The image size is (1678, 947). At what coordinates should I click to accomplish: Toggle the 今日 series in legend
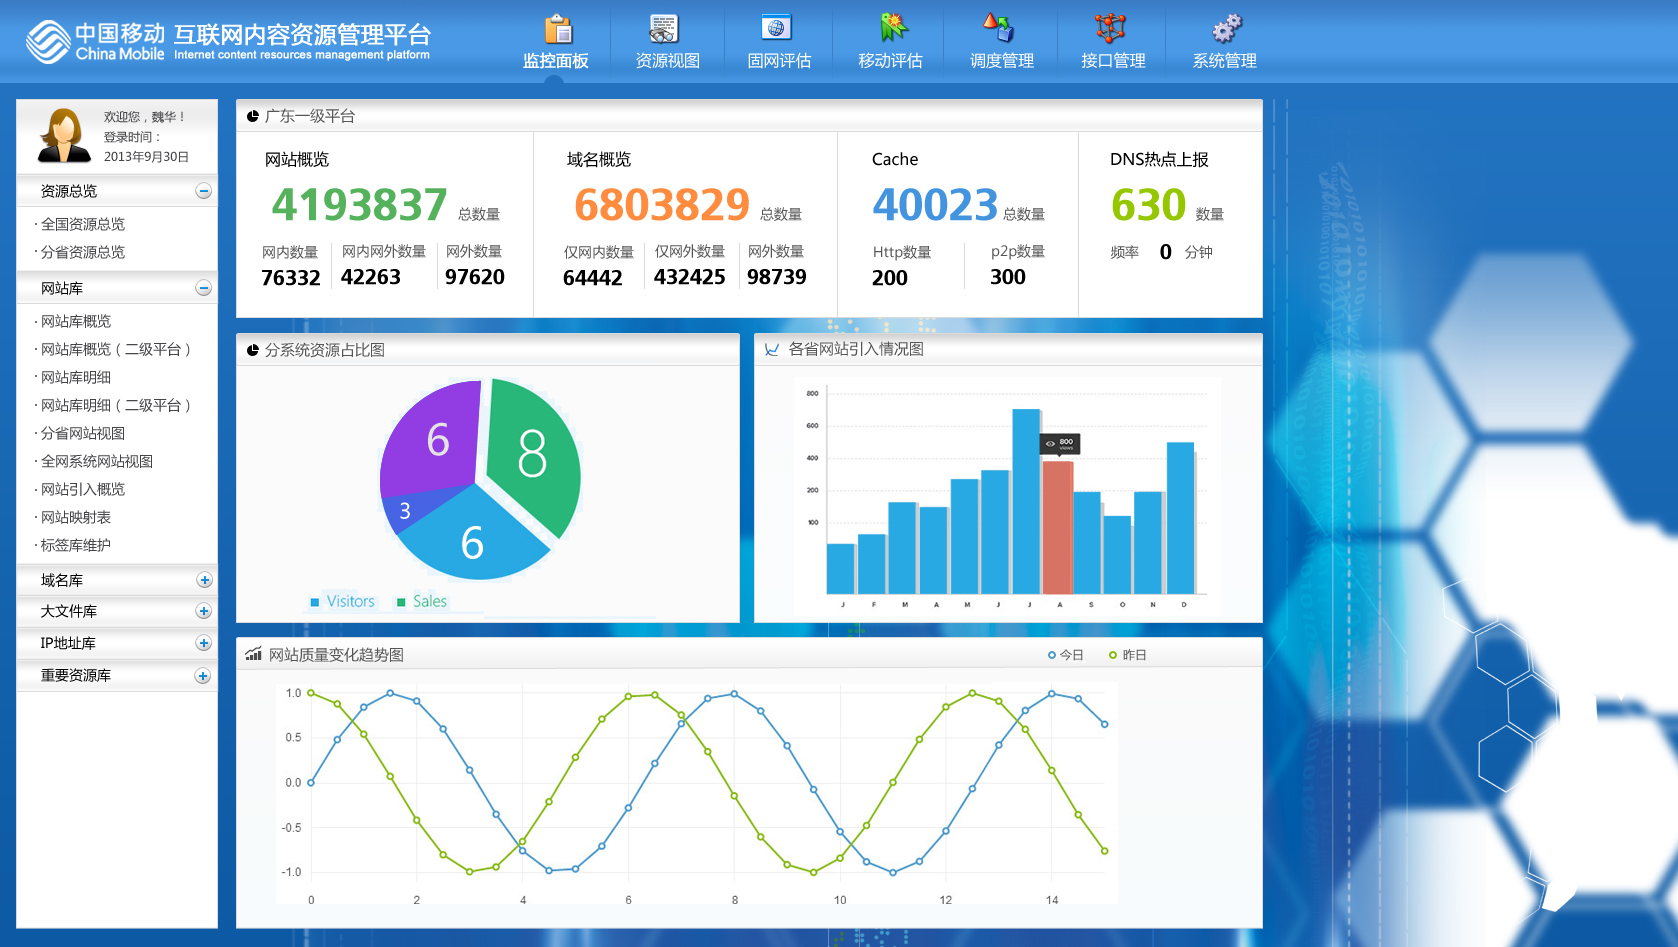coord(1066,655)
